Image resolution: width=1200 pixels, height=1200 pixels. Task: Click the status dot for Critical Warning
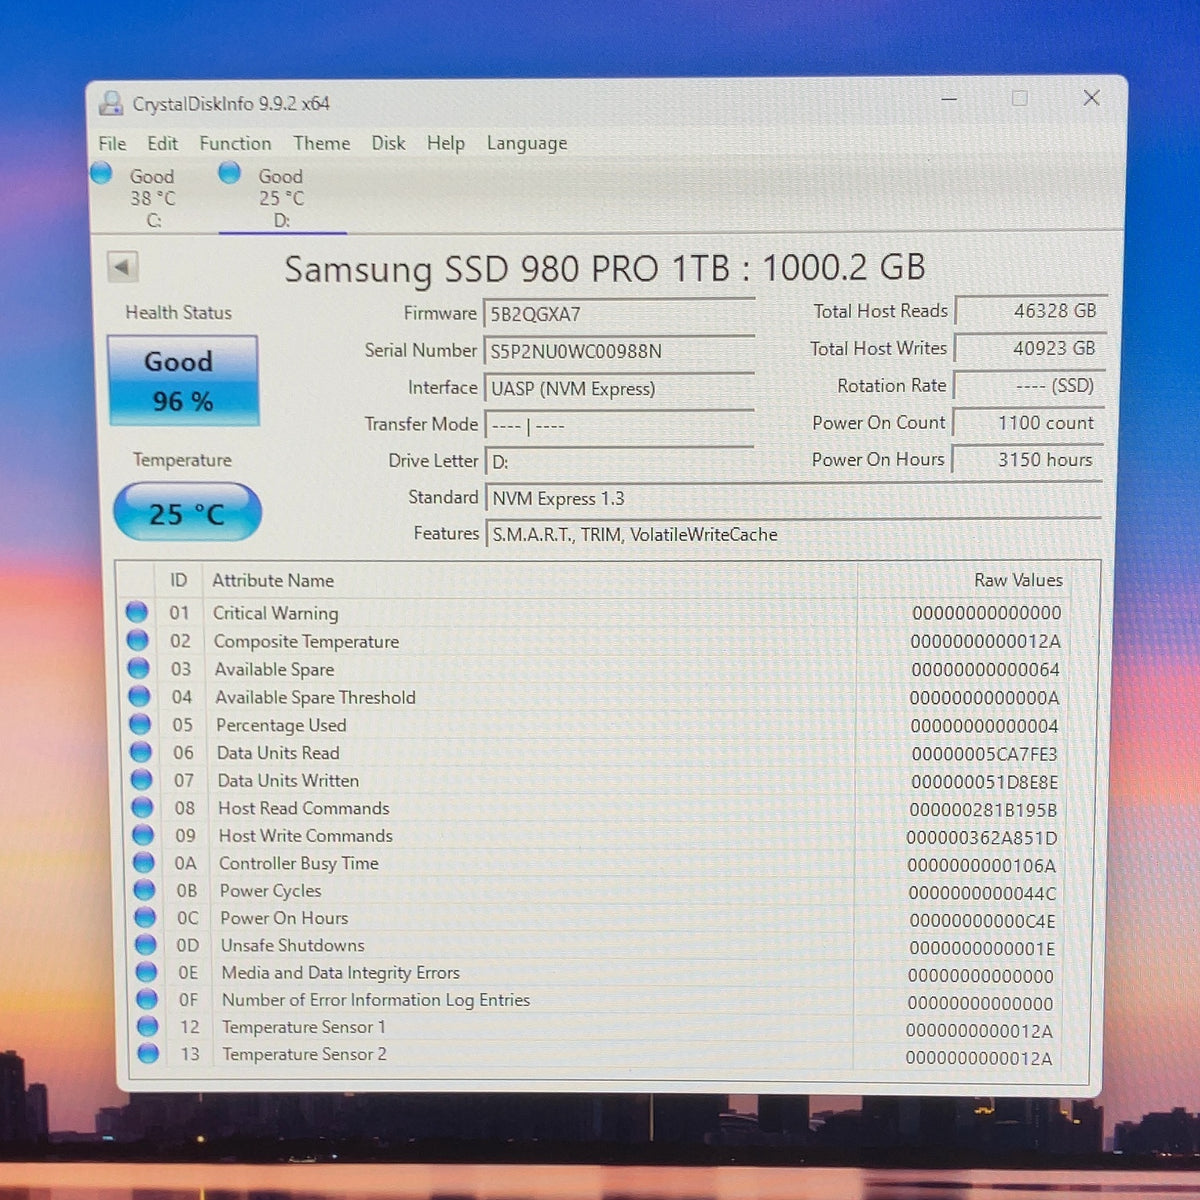137,612
